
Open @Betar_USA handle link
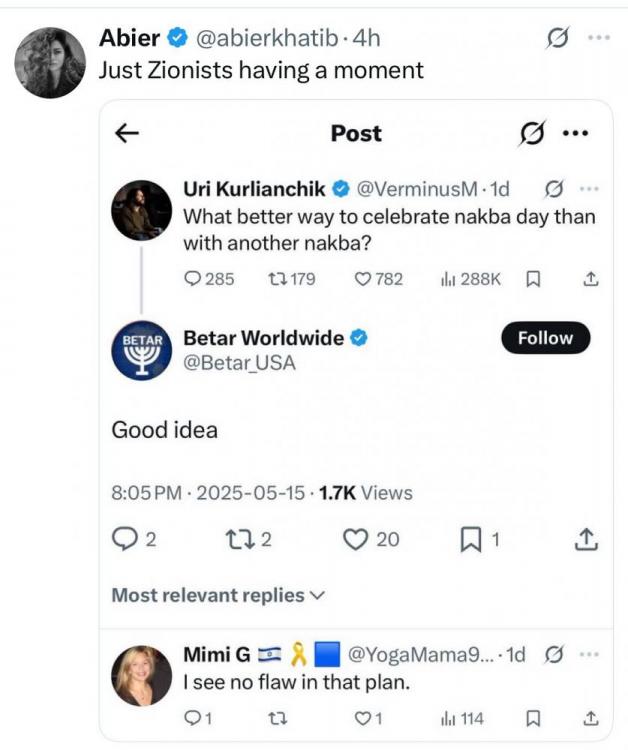[240, 363]
